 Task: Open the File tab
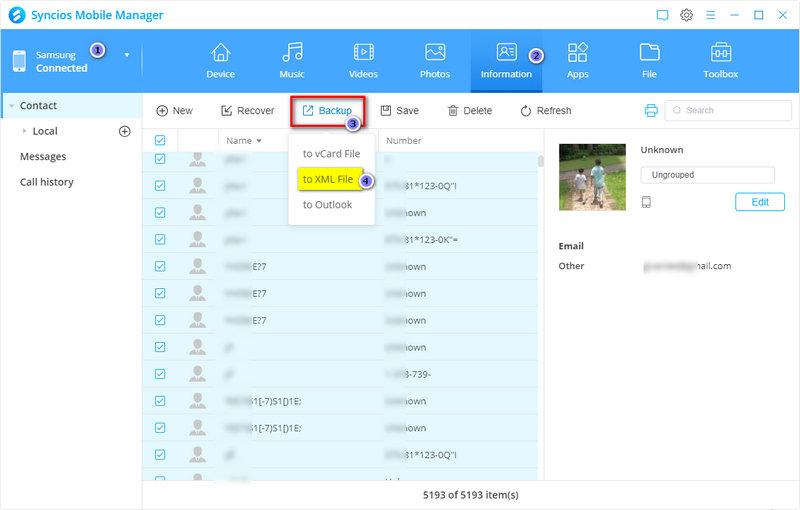tap(649, 61)
